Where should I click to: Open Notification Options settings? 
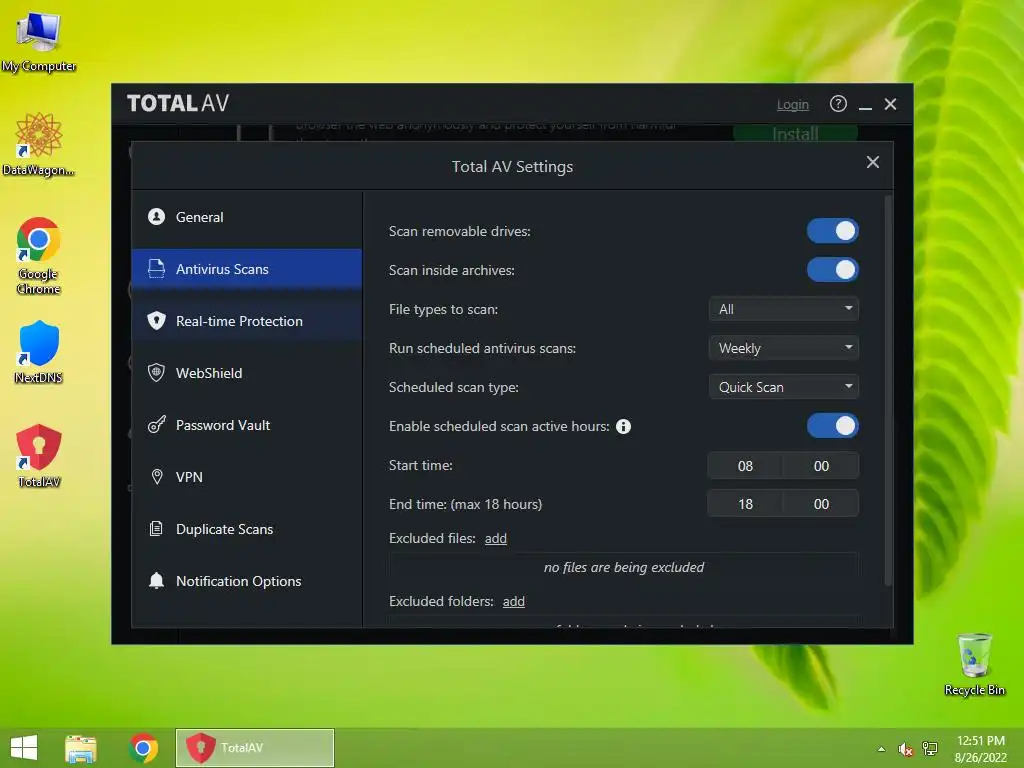click(247, 581)
